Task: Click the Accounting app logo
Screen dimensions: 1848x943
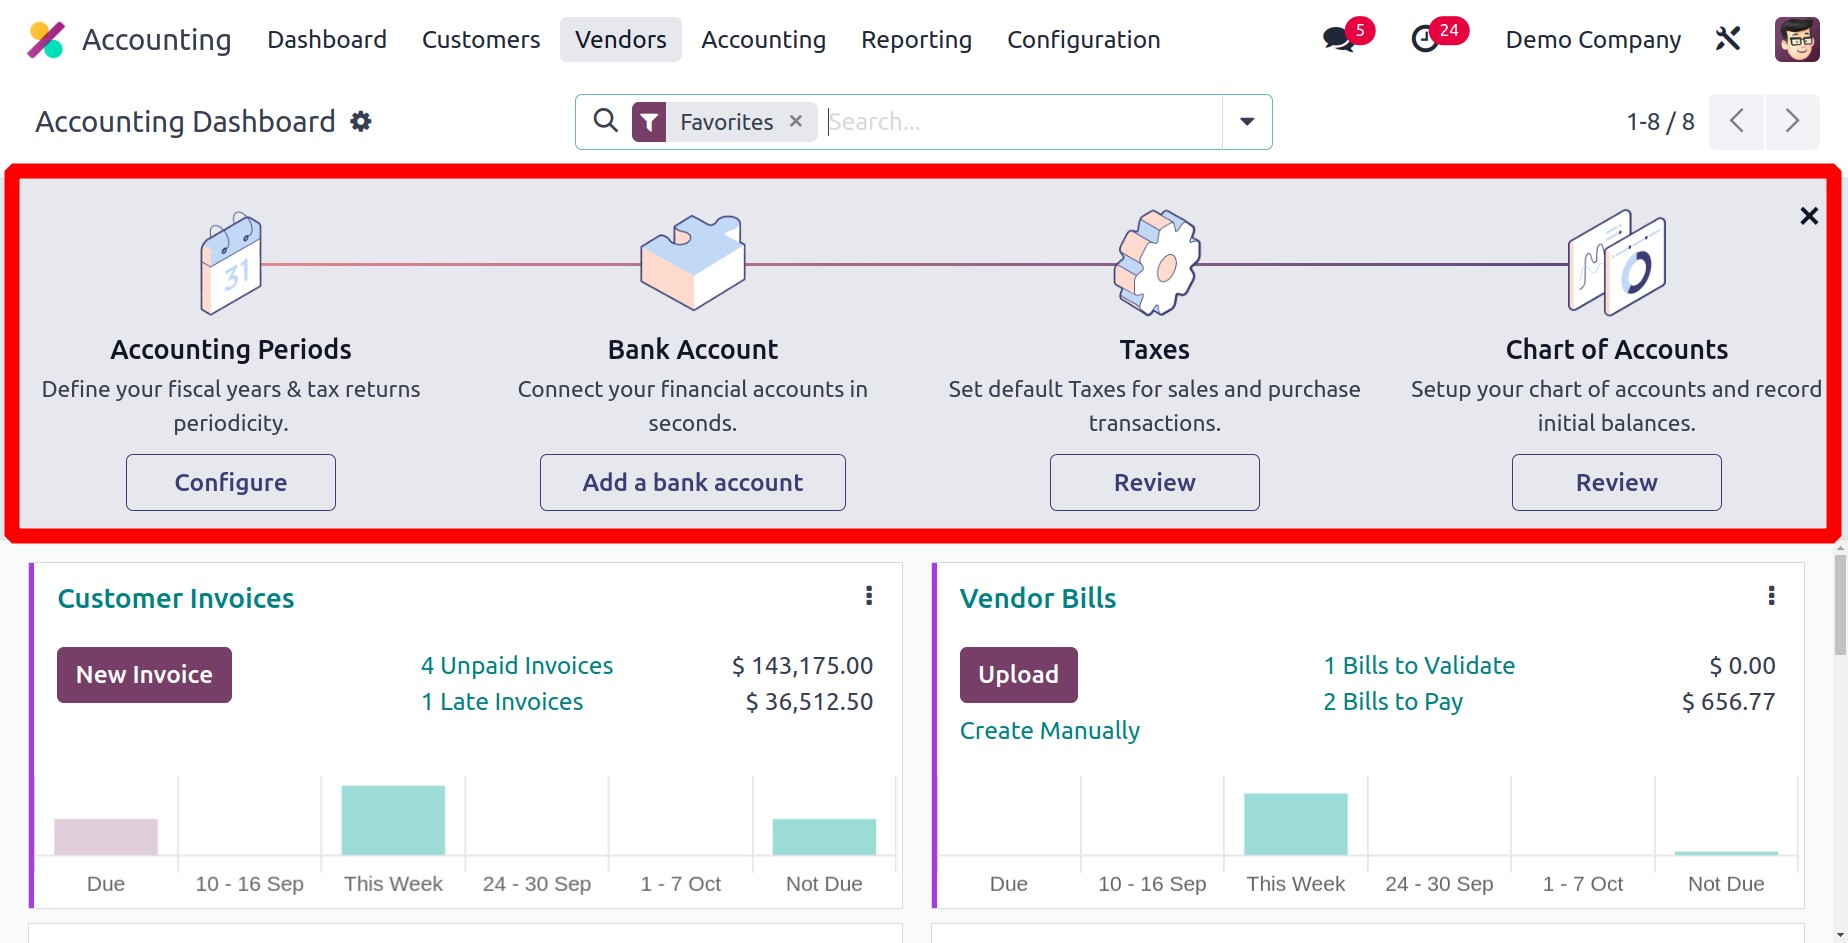Action: pyautogui.click(x=46, y=40)
